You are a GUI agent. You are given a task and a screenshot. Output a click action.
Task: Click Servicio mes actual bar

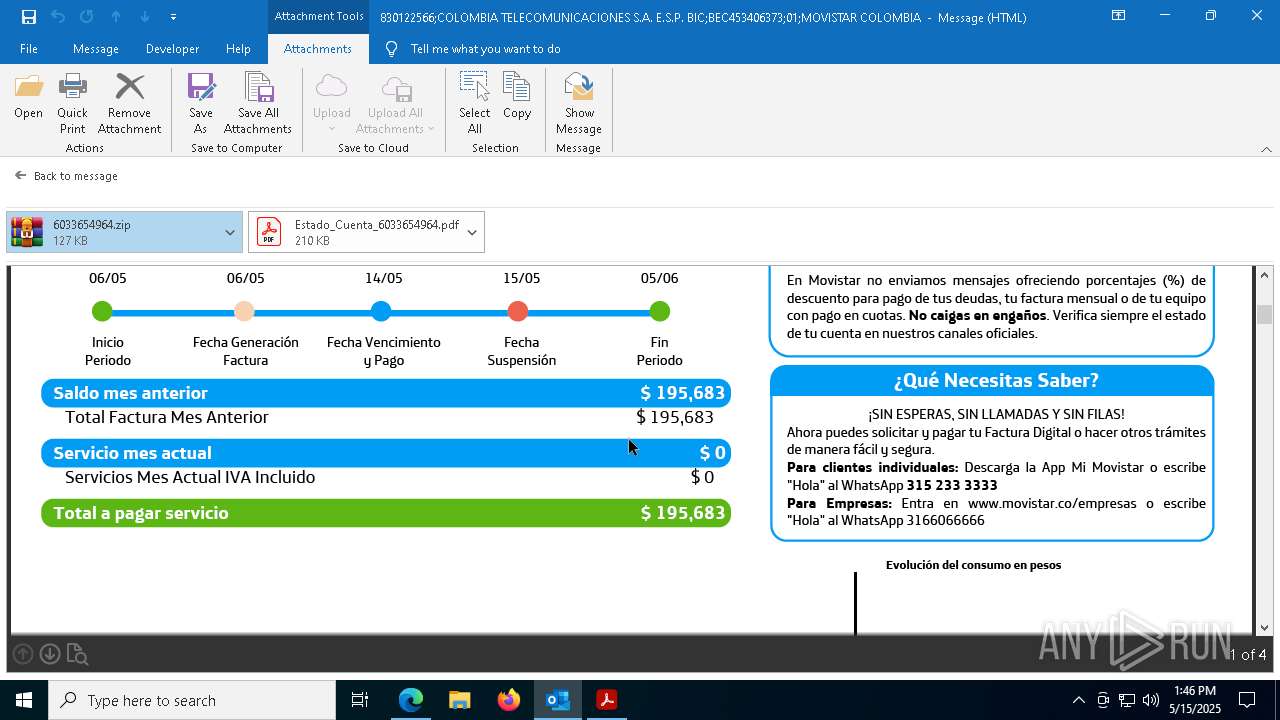click(x=386, y=453)
